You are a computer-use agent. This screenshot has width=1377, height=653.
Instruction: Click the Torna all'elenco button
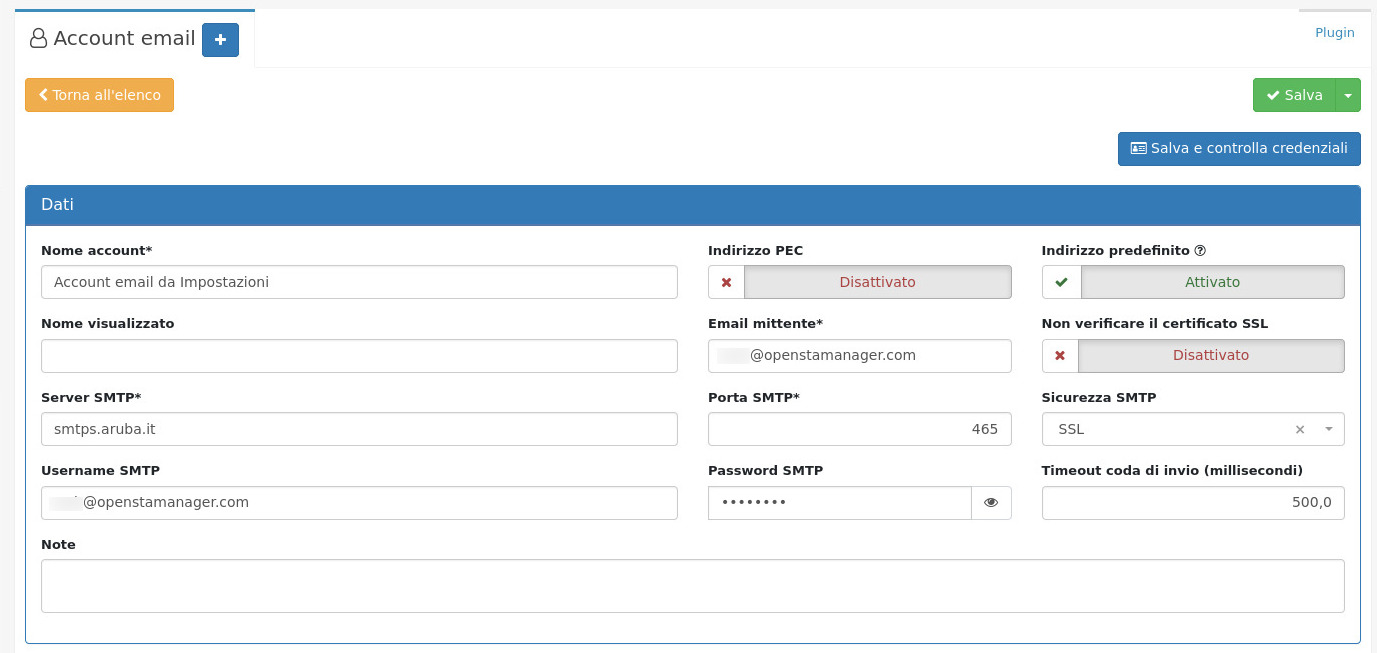[x=99, y=95]
